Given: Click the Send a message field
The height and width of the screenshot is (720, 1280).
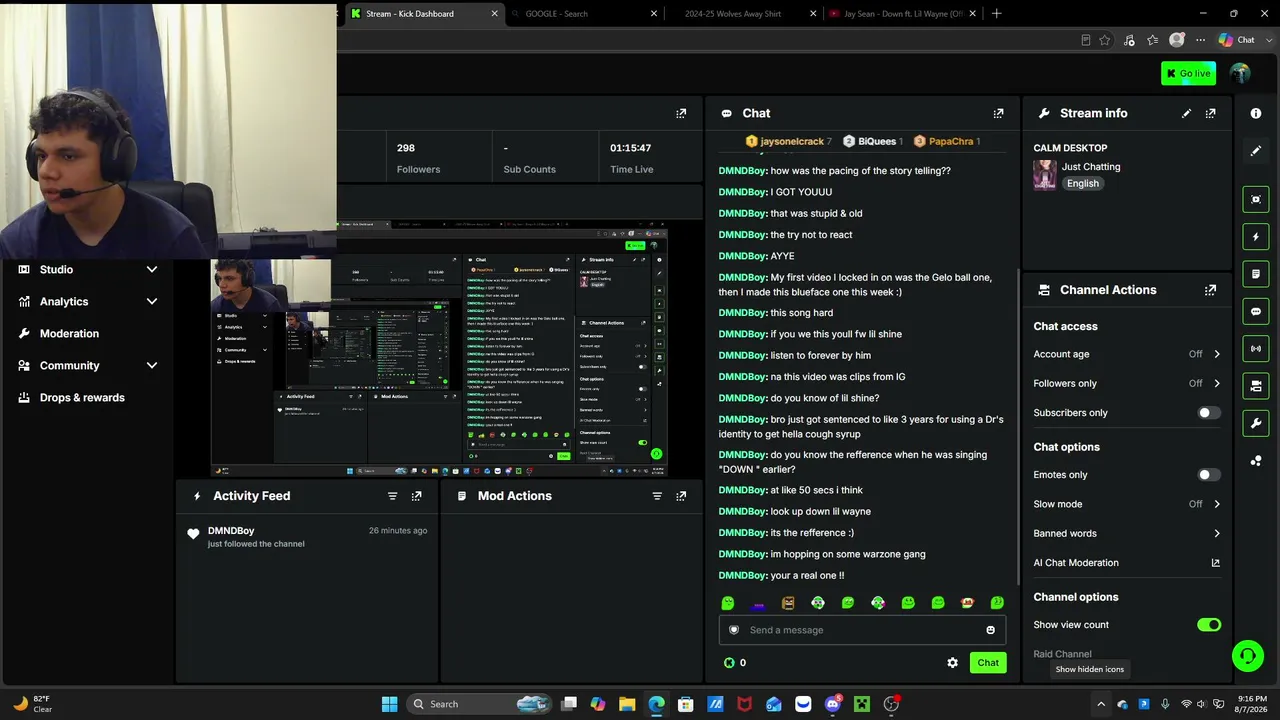Looking at the screenshot, I should (862, 630).
